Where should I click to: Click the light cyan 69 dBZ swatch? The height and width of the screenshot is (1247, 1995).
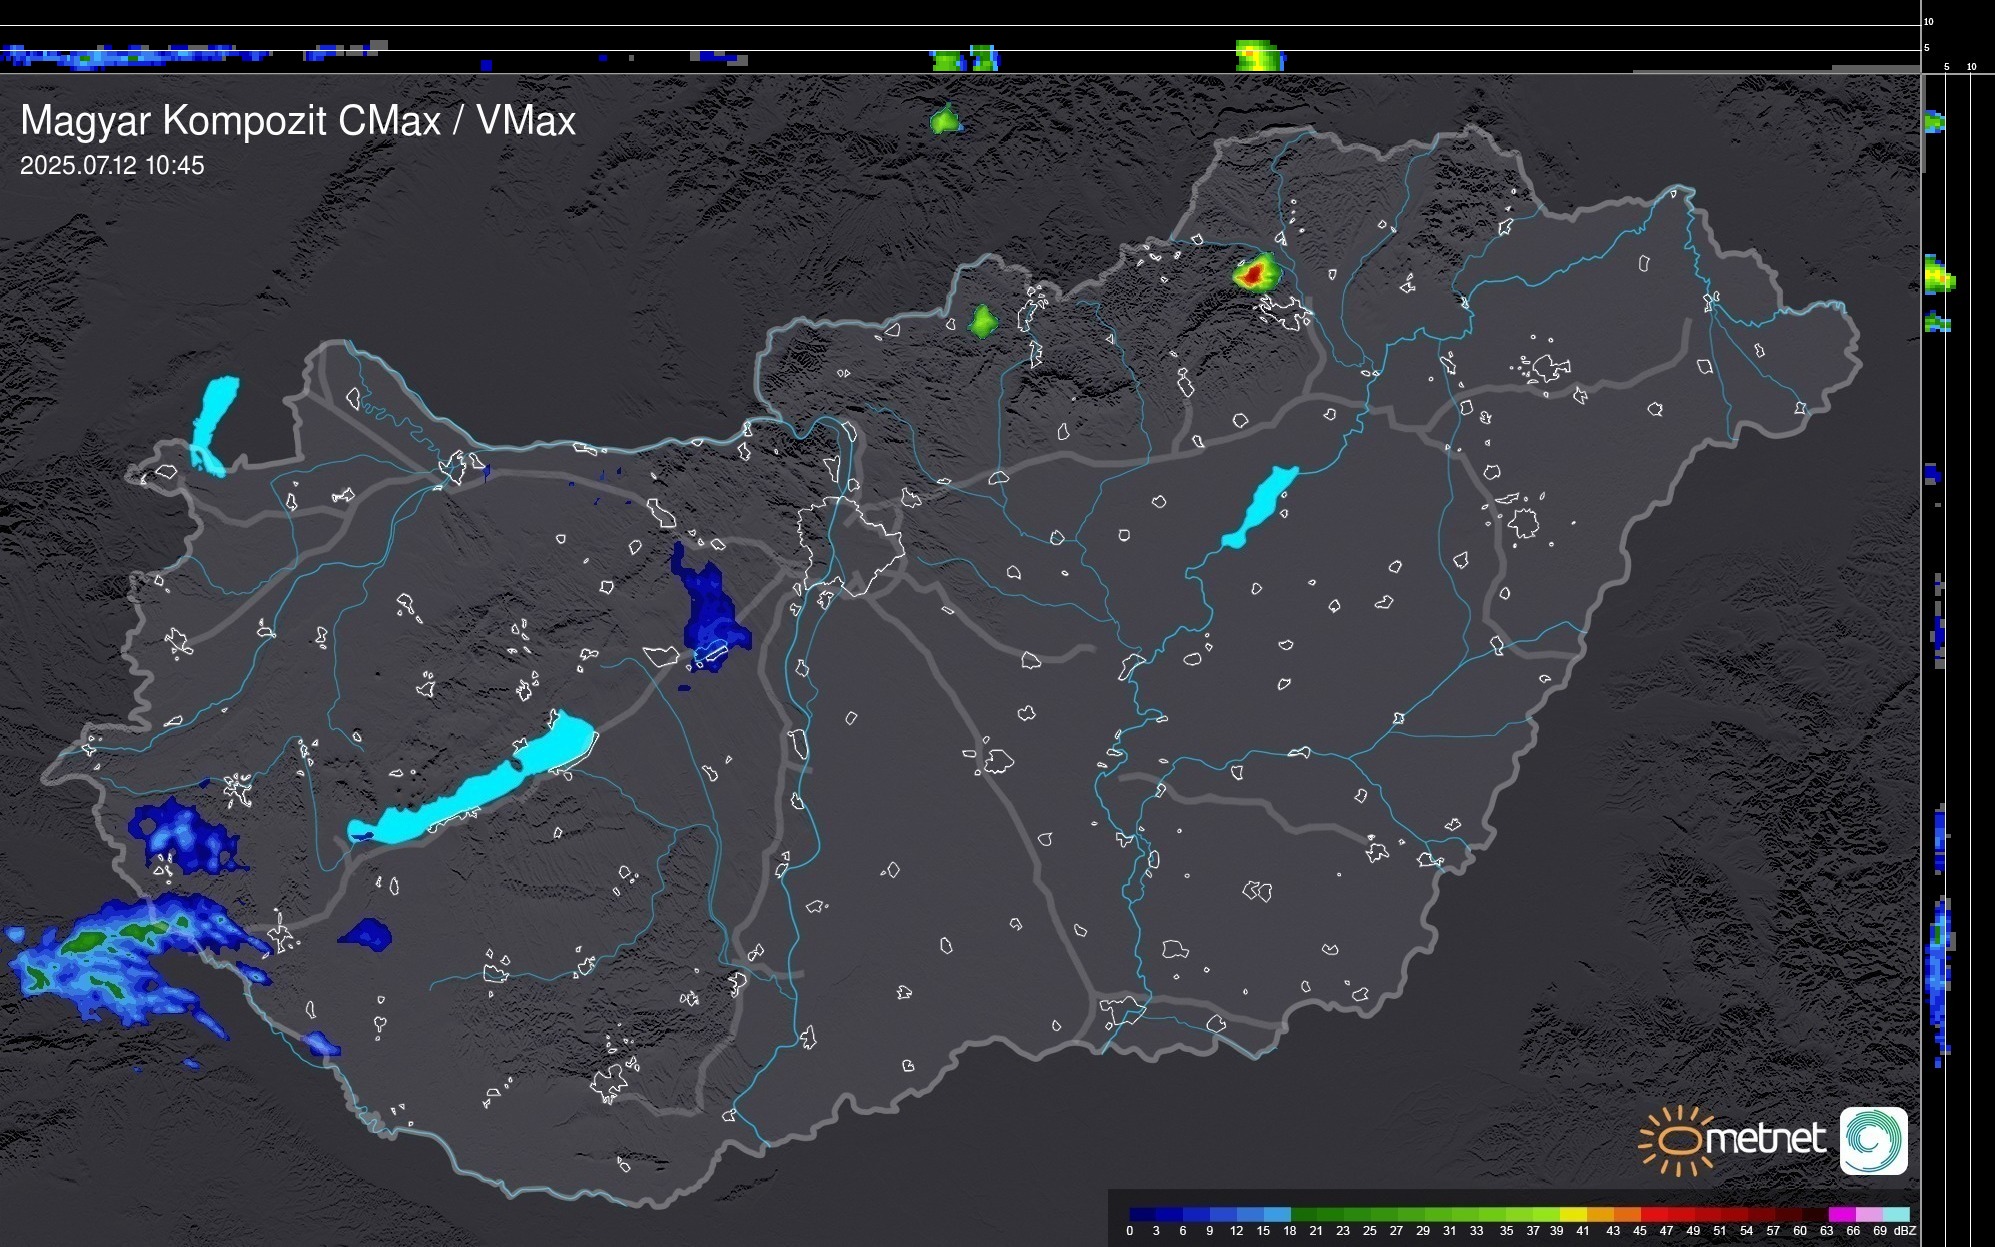pyautogui.click(x=1895, y=1214)
